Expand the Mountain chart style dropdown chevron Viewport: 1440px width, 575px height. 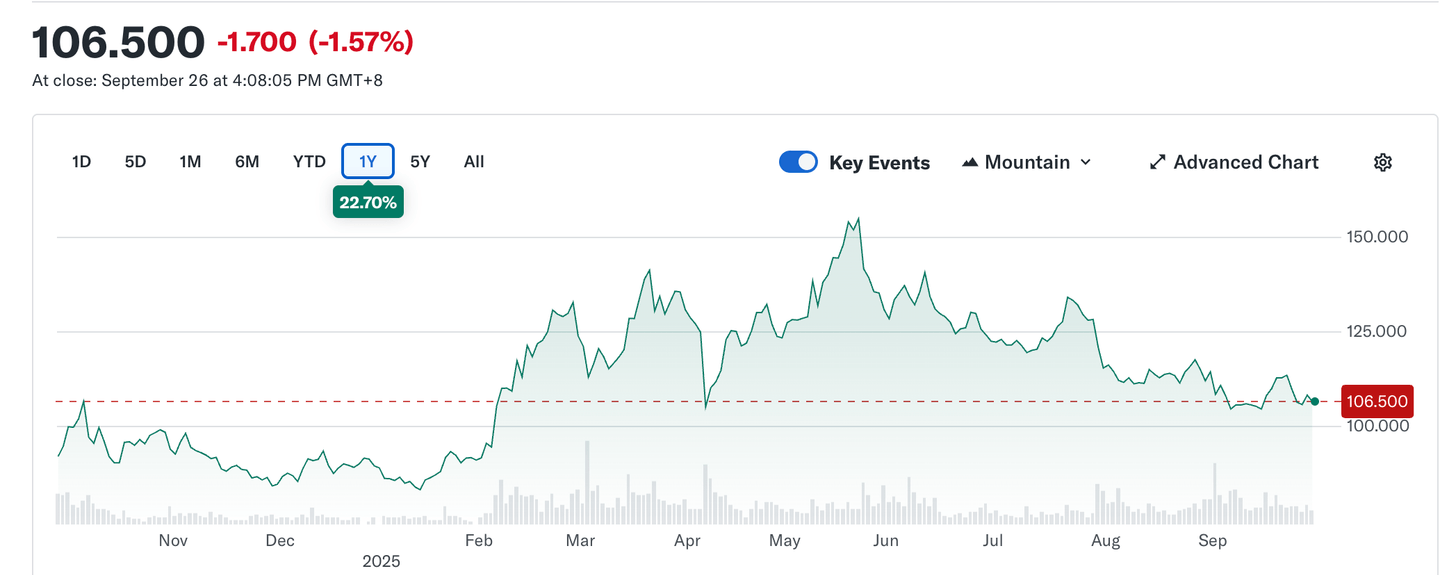[1086, 162]
